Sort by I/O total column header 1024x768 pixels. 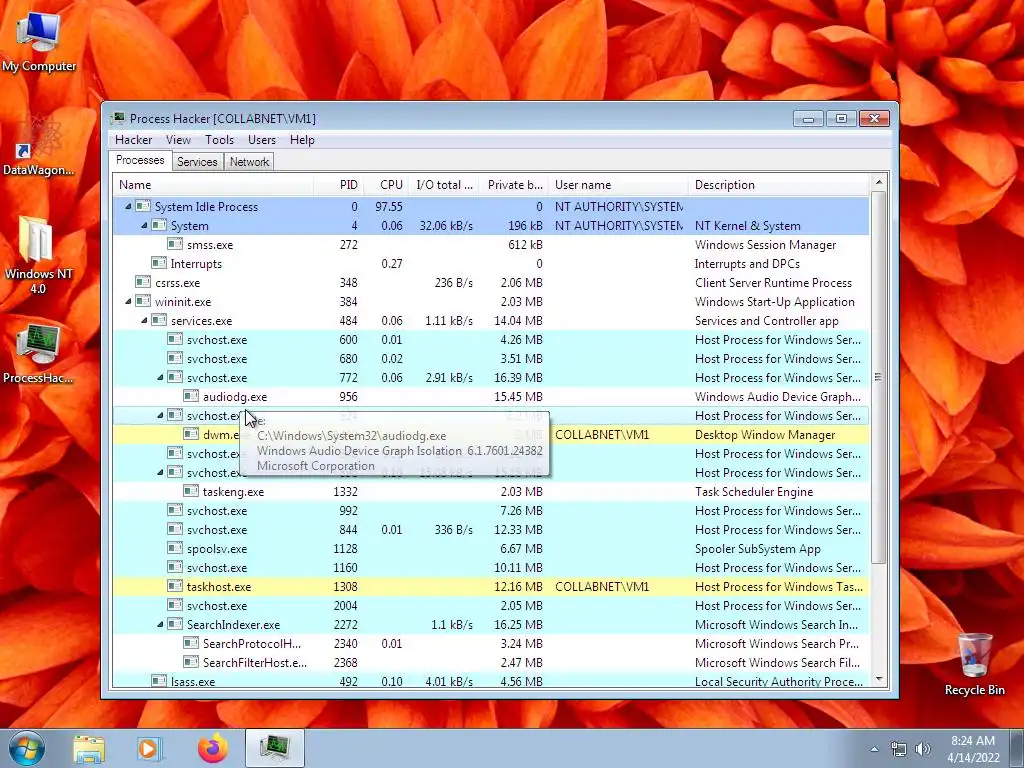(444, 185)
